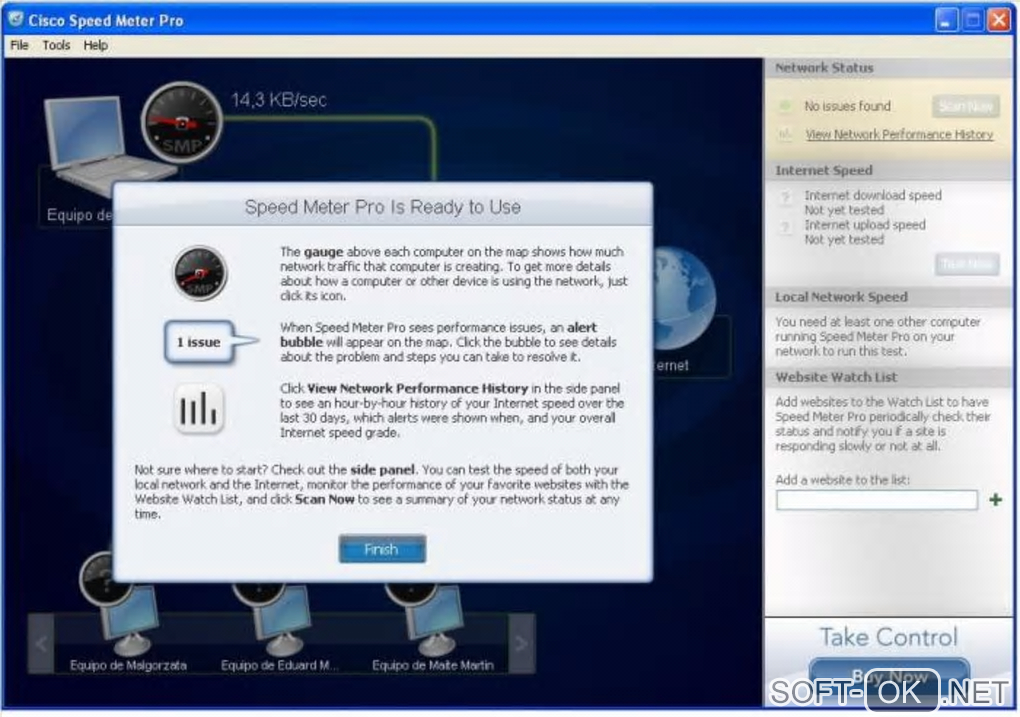
Task: Click the bar chart history icon in dialog
Action: (199, 409)
